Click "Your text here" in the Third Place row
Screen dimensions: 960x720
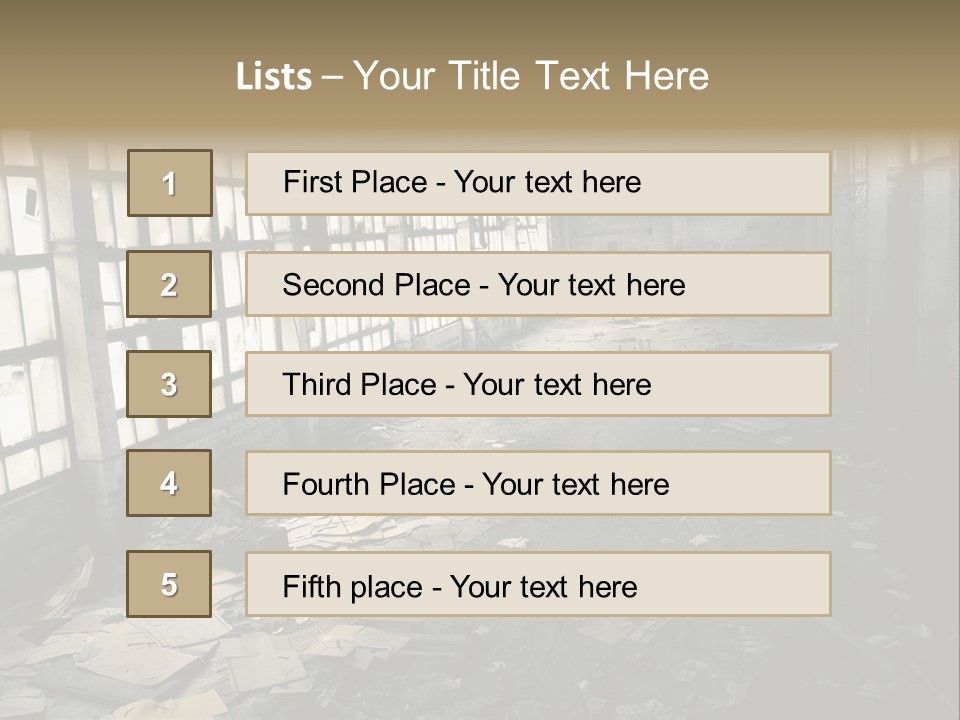(x=557, y=385)
